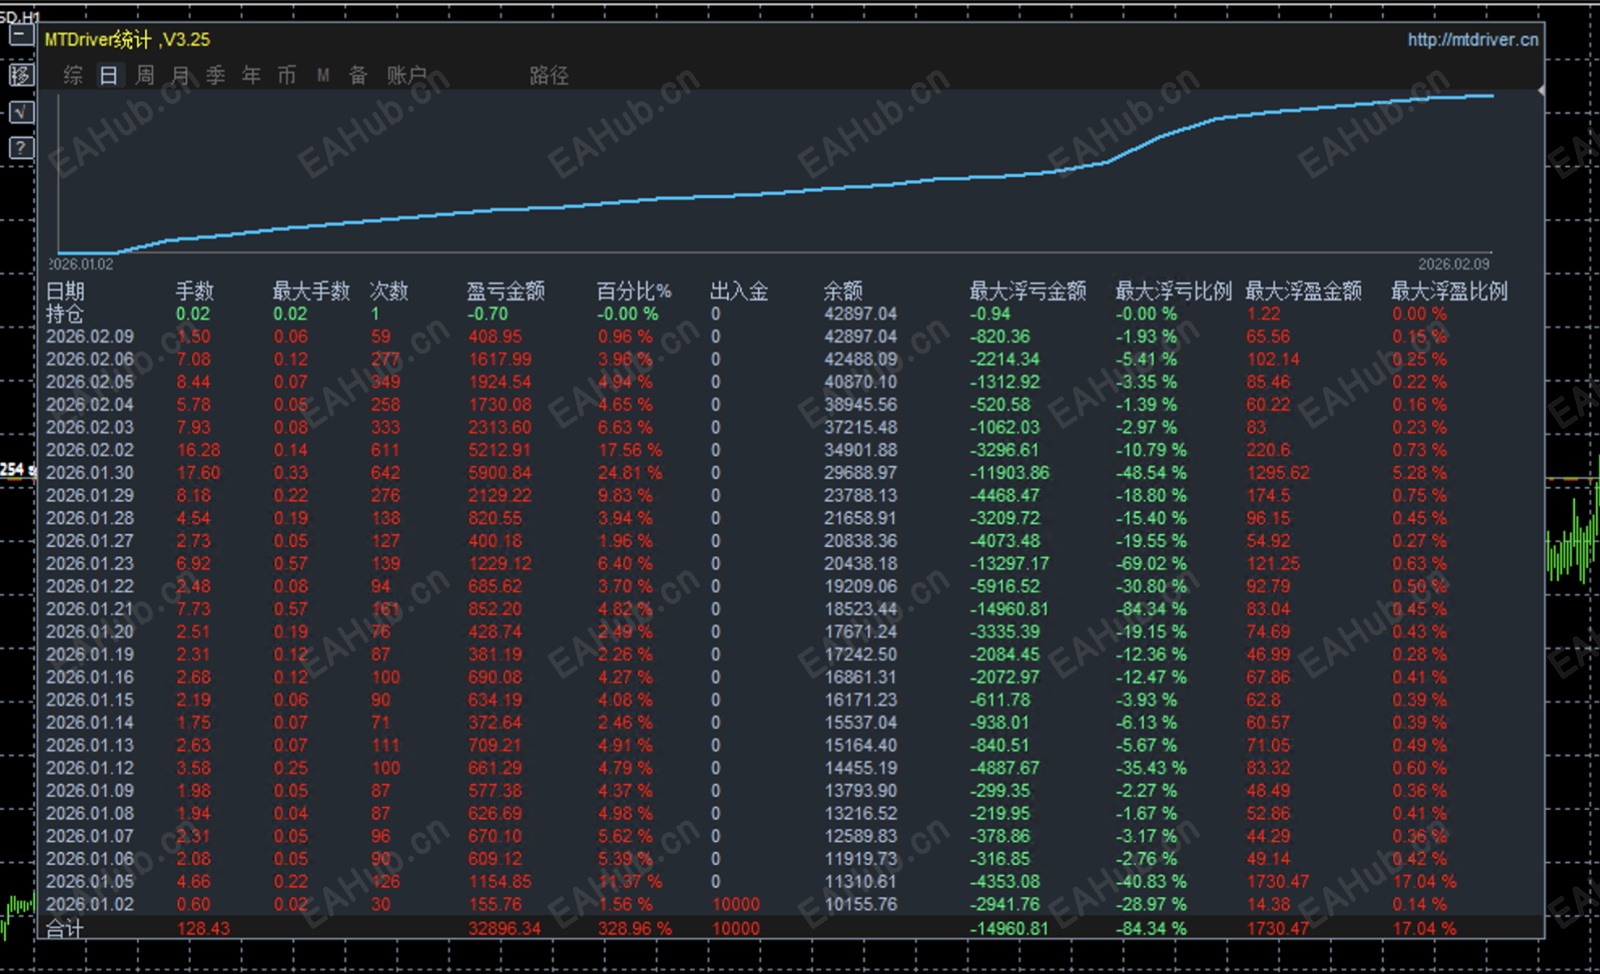
Task: Toggle the √ checkmark icon beside the panel
Action: click(21, 111)
